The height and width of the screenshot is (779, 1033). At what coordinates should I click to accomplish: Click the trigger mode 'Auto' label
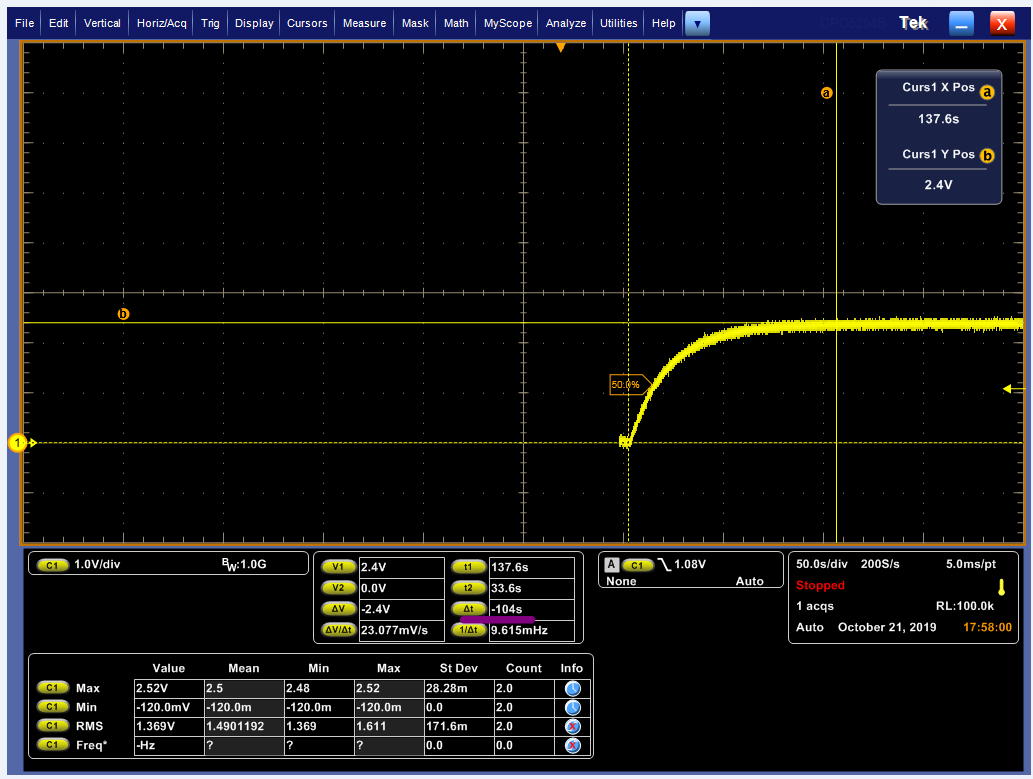point(749,581)
